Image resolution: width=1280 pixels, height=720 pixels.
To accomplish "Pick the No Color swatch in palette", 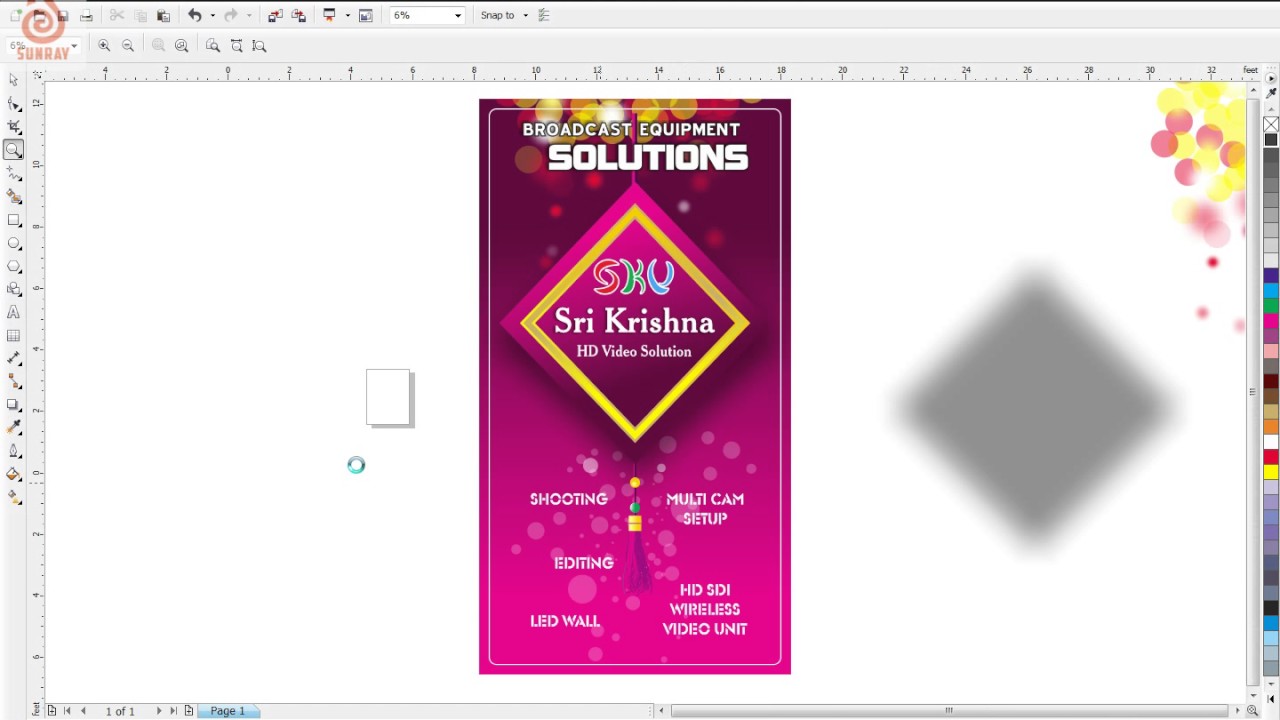I will pyautogui.click(x=1271, y=125).
